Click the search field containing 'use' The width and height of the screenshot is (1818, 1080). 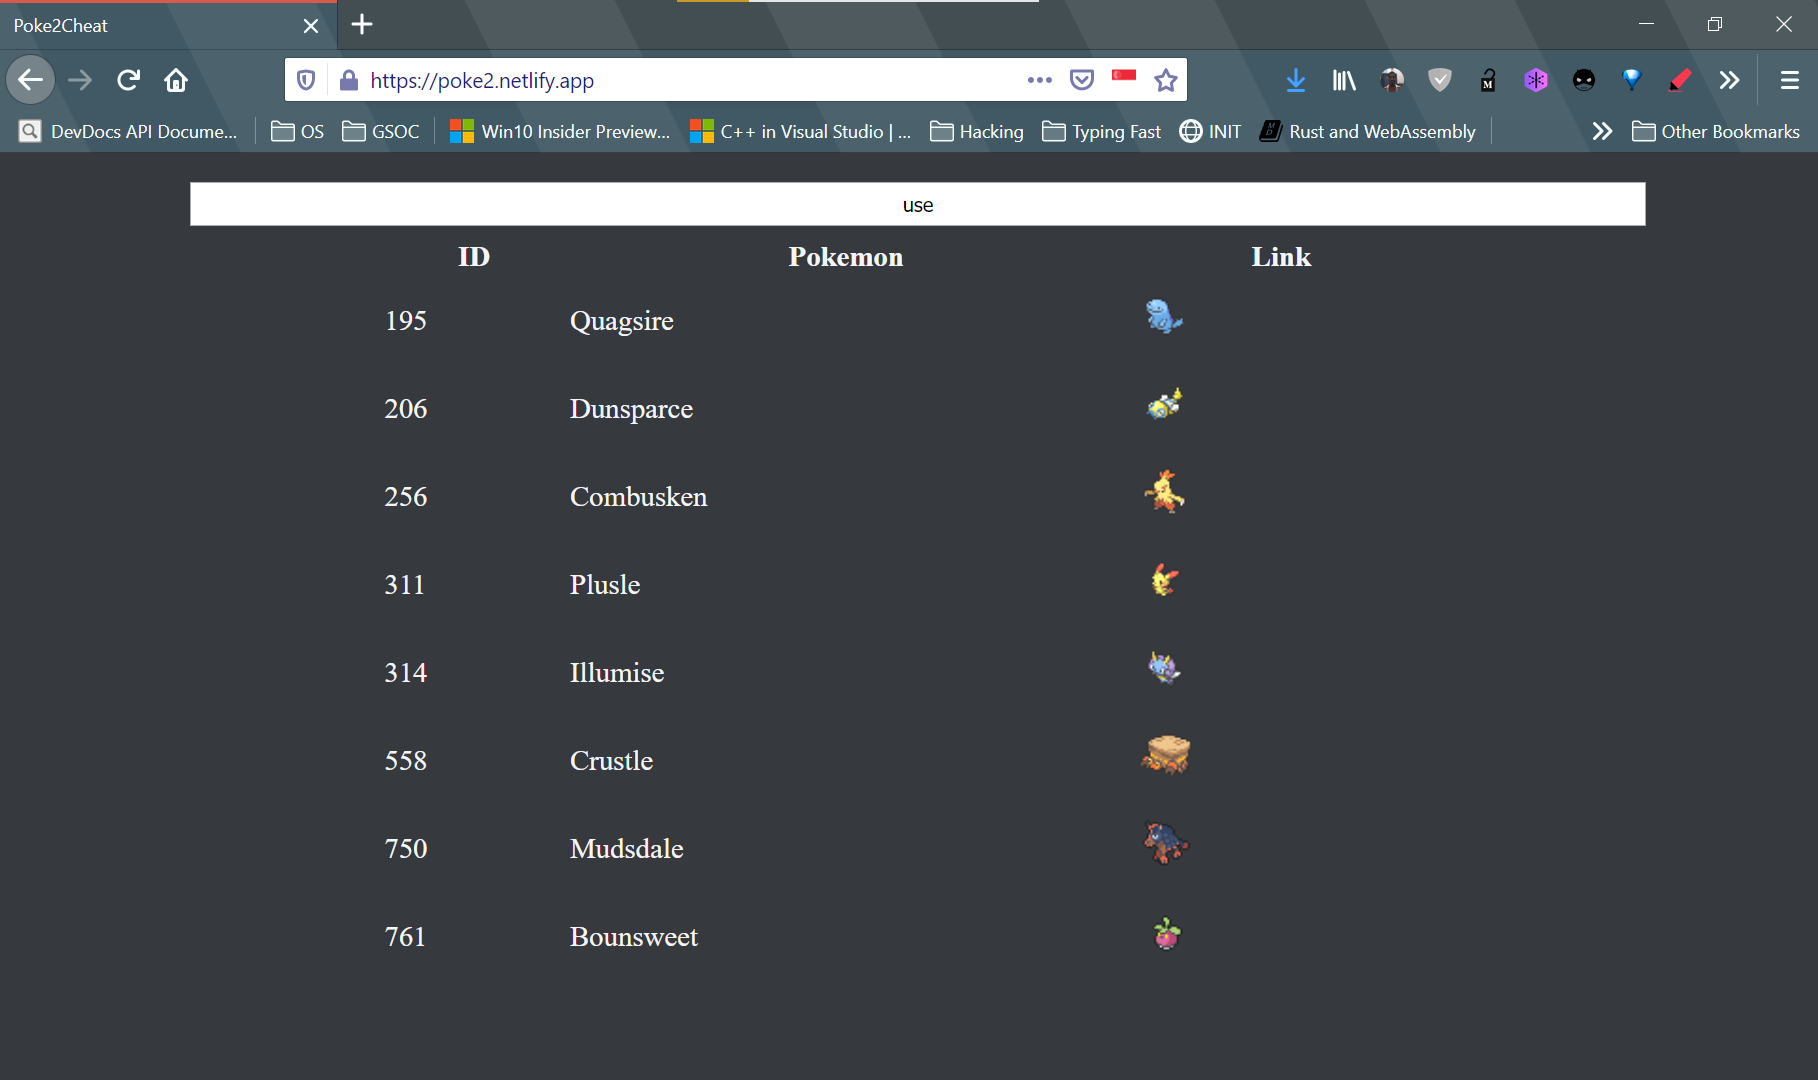(917, 204)
